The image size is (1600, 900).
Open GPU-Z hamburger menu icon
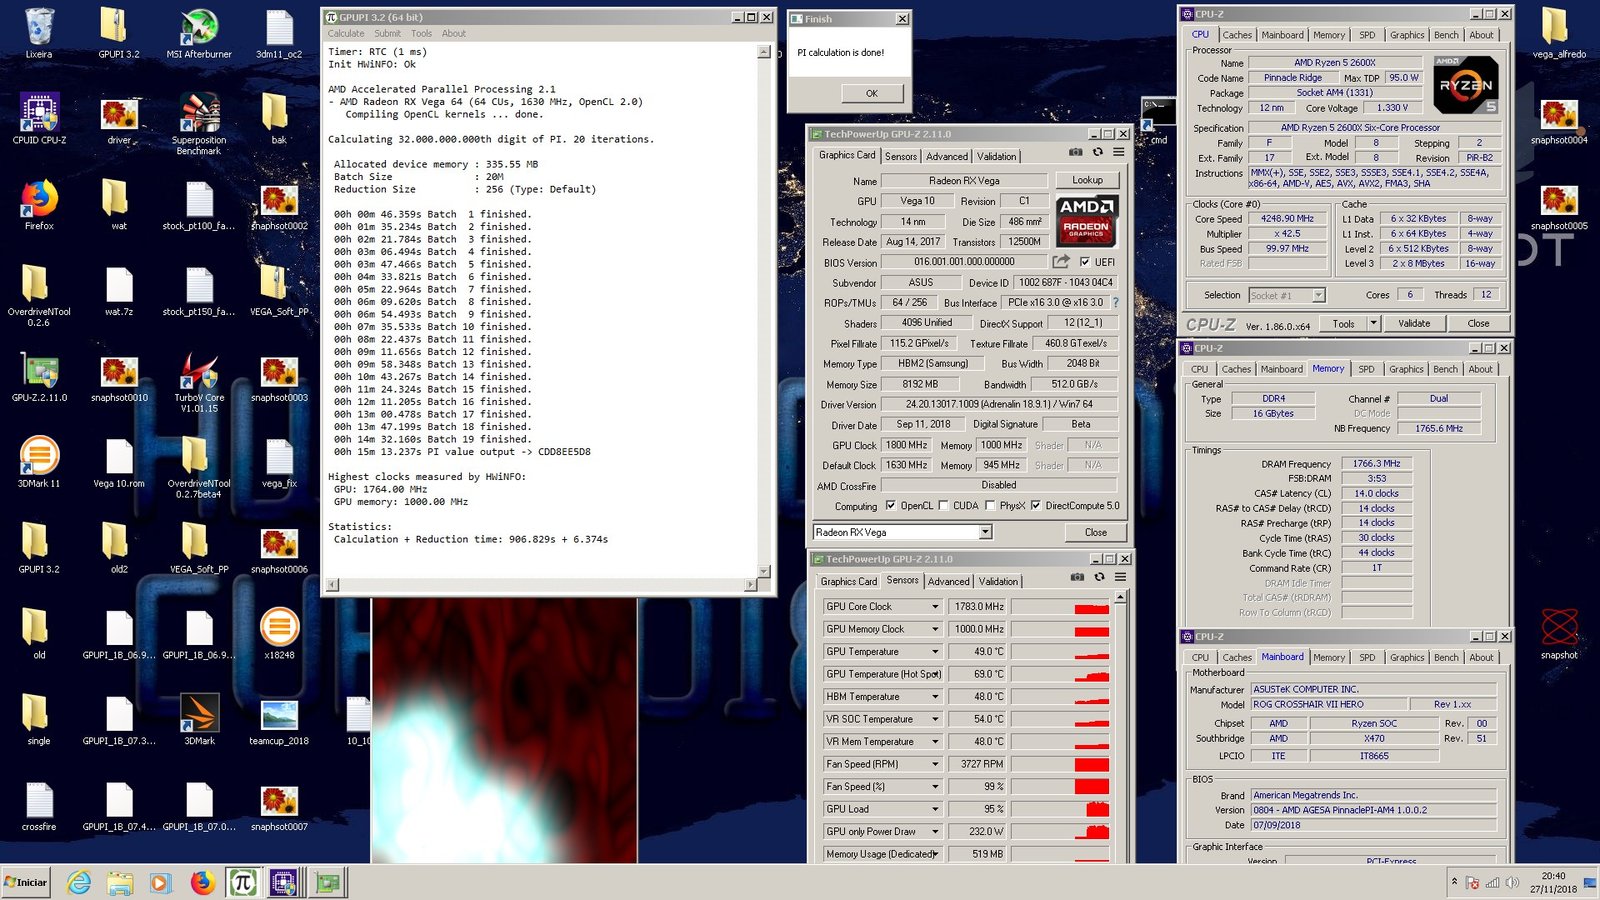1117,153
